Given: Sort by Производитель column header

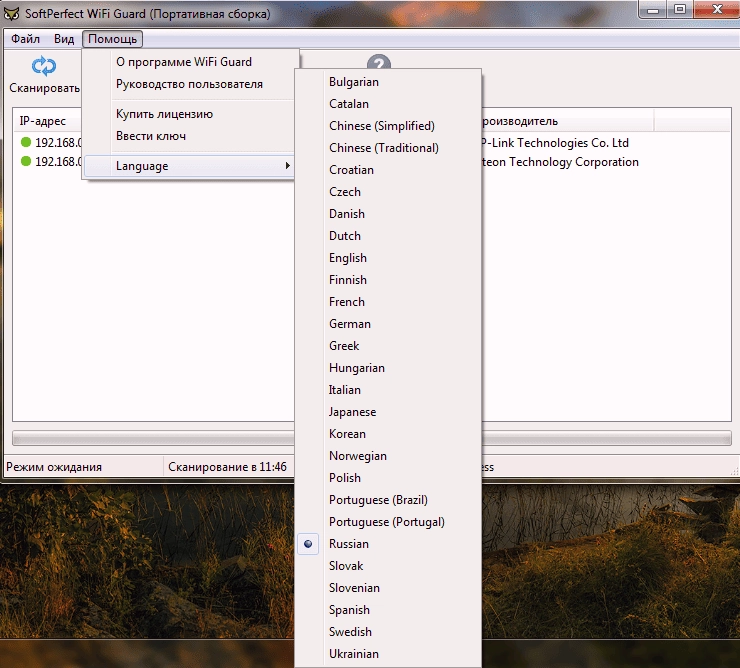Looking at the screenshot, I should pos(567,121).
